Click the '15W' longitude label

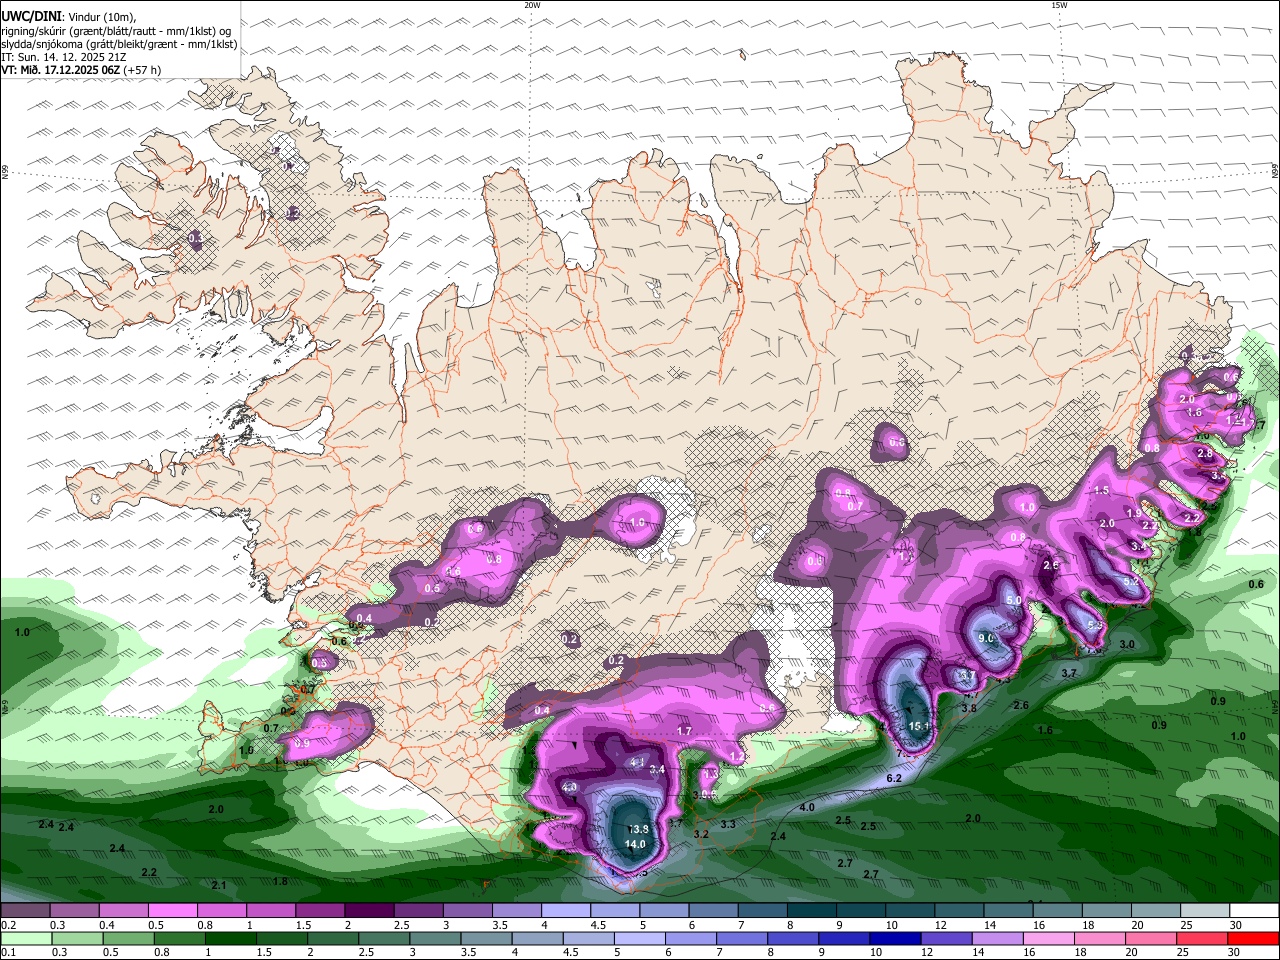point(1059,5)
